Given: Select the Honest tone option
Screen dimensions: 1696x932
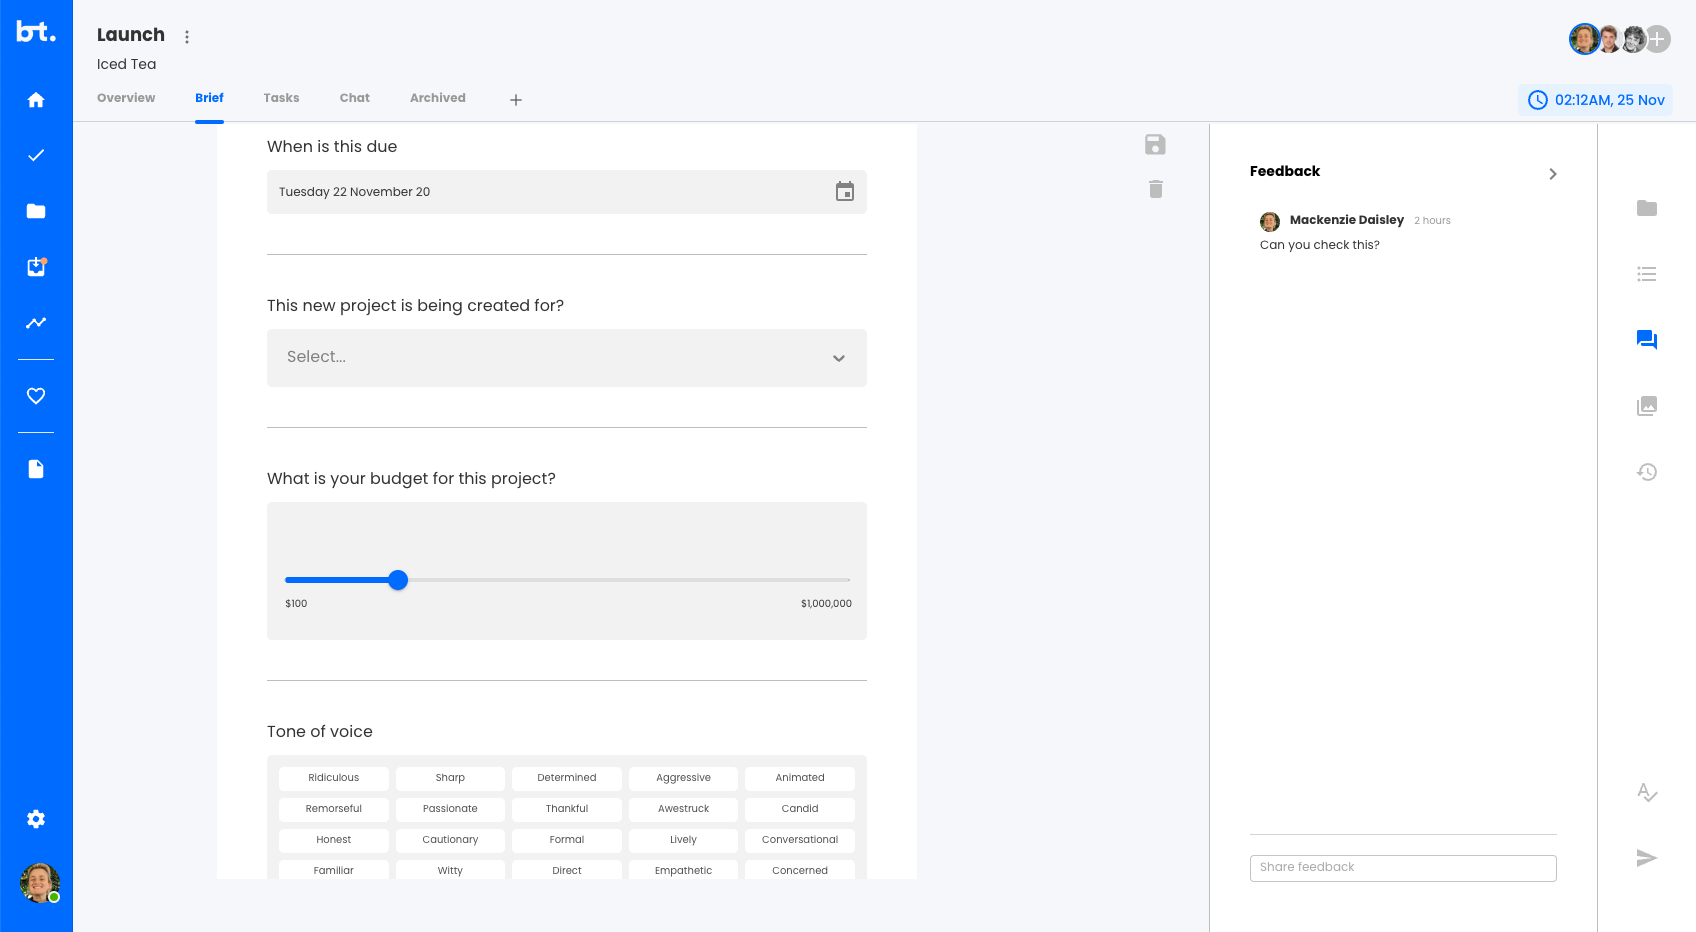Looking at the screenshot, I should pyautogui.click(x=334, y=840).
